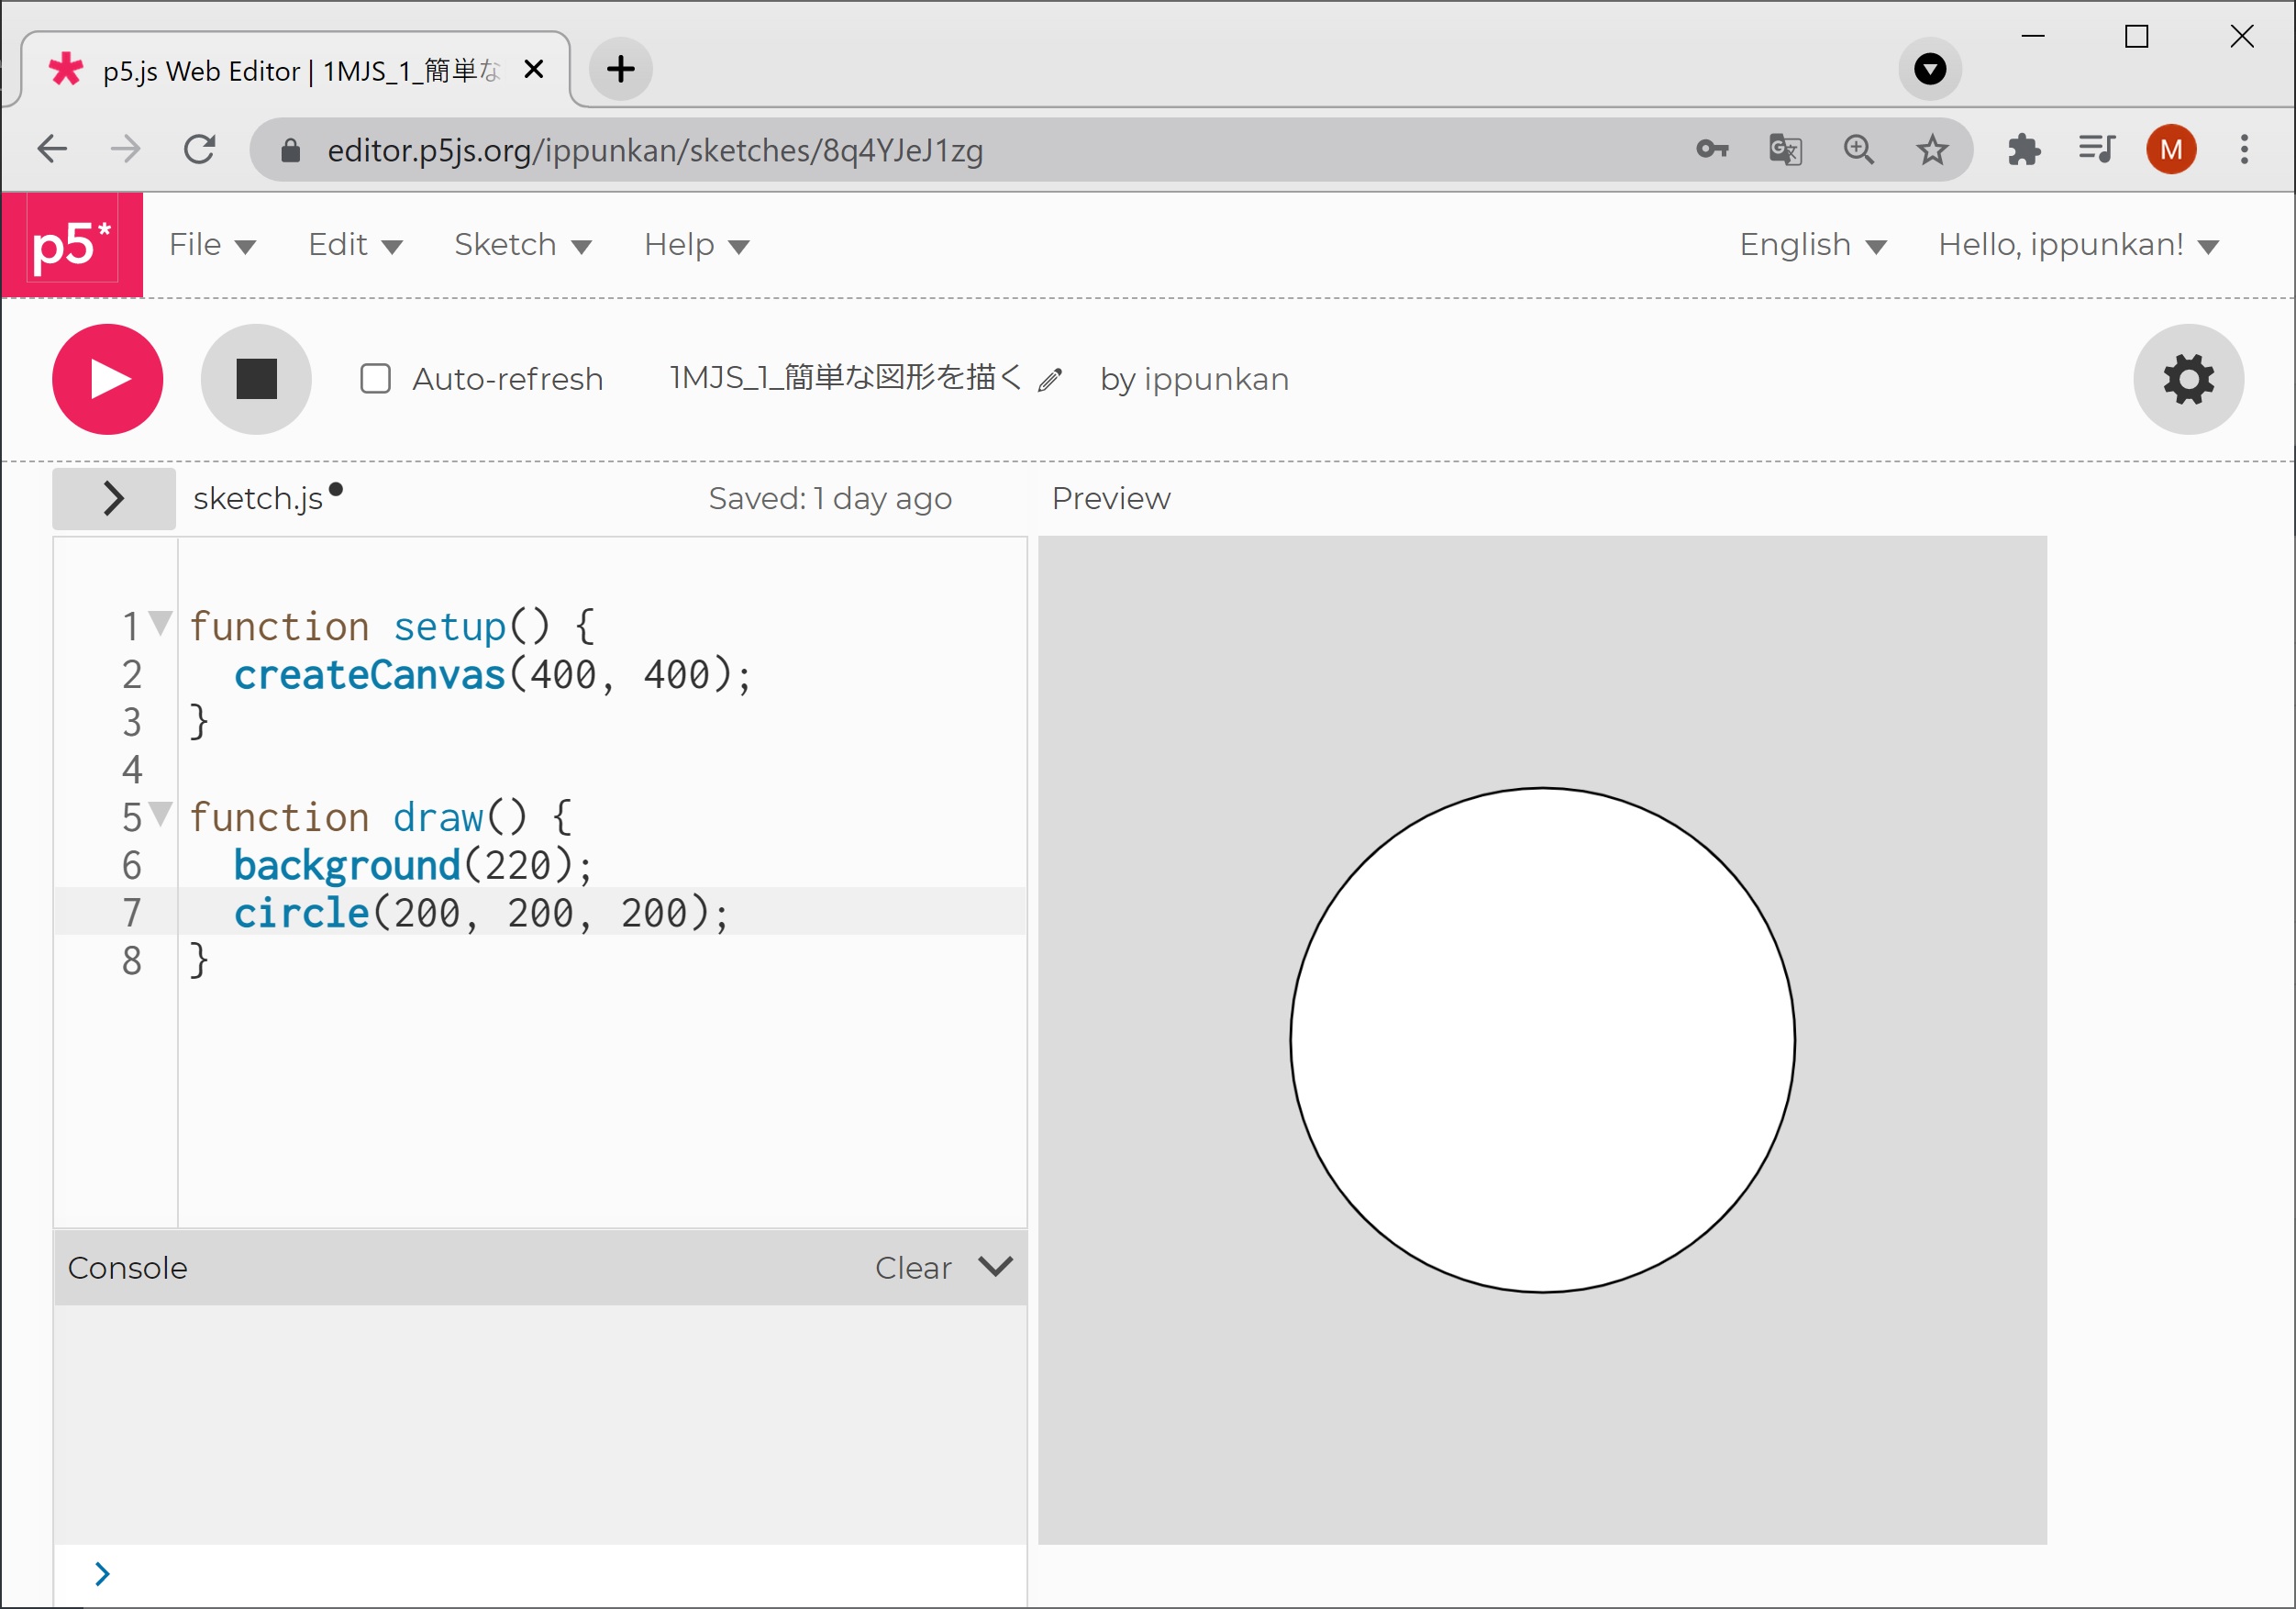Click the Google Translate page icon

[x=1785, y=150]
